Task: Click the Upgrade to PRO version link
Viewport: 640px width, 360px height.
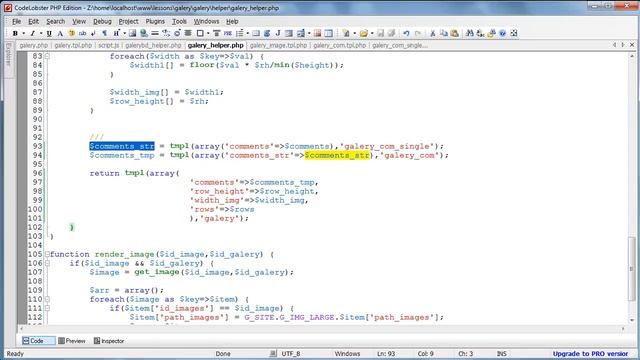Action: pyautogui.click(x=590, y=354)
